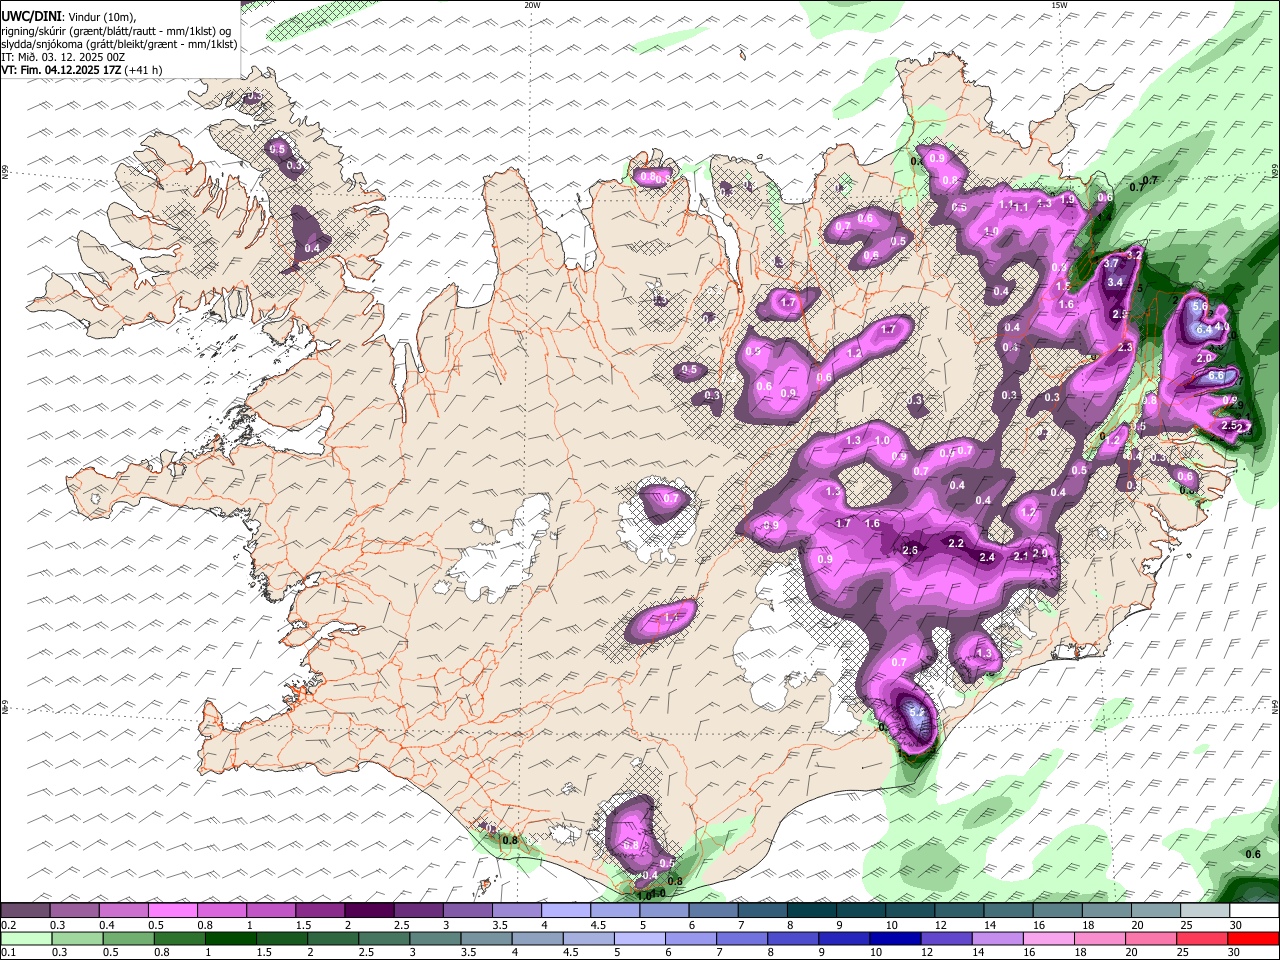
Task: Click the "0.2" label in the top legend row
Action: (x=8, y=925)
